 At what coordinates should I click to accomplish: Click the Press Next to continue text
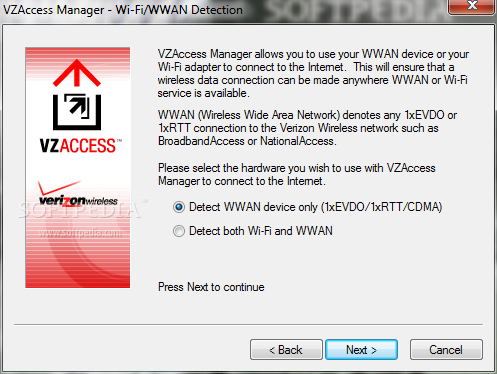(x=211, y=287)
